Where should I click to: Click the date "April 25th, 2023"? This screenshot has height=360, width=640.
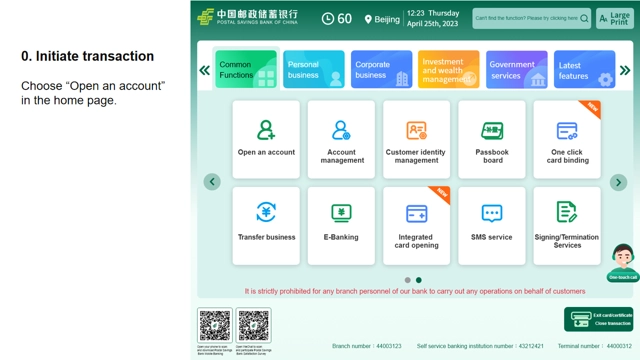pos(432,24)
